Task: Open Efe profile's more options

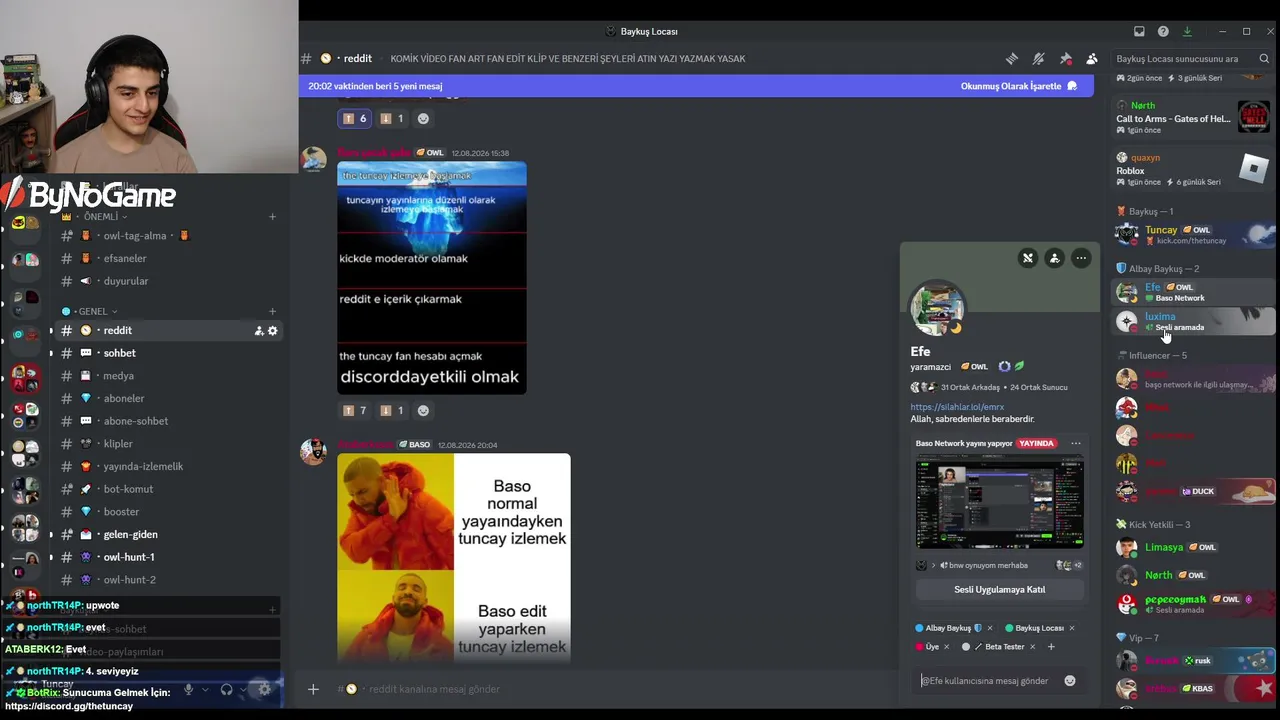Action: (1081, 258)
